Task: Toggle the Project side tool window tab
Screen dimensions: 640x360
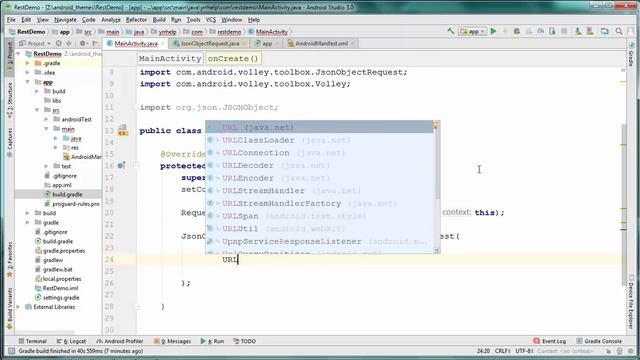Action: pos(9,56)
